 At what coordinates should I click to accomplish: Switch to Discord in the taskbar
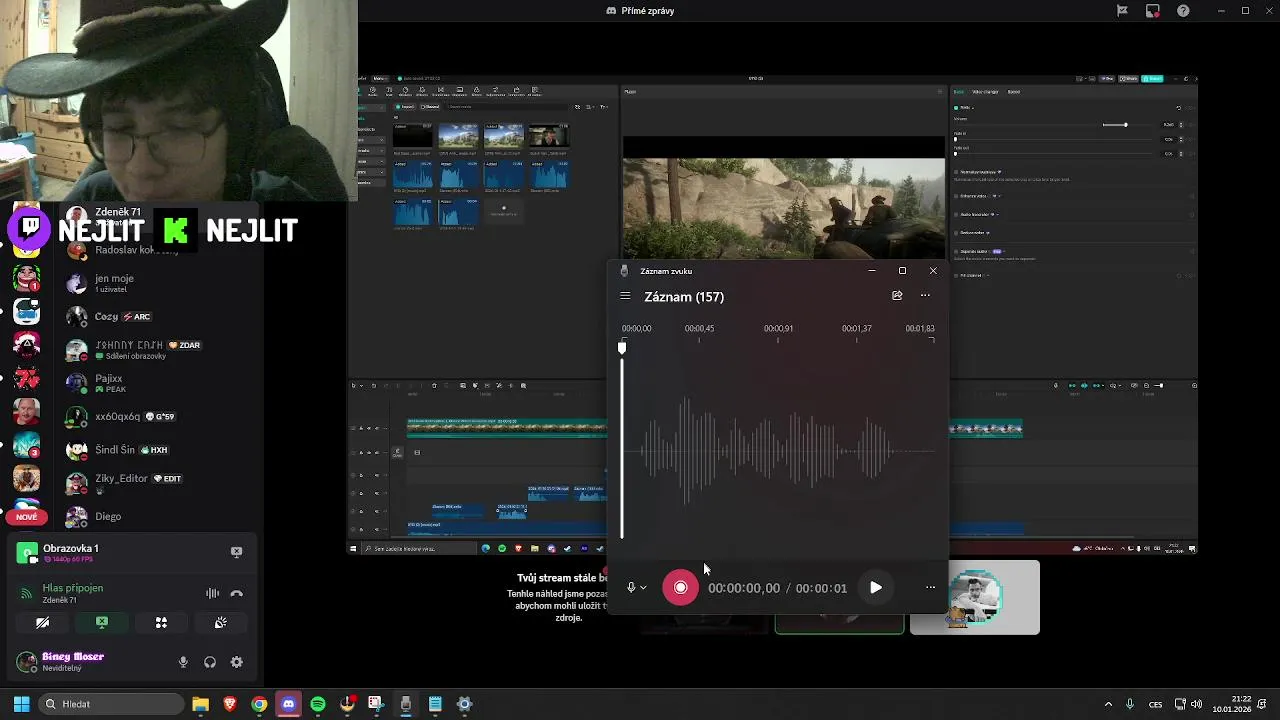[288, 704]
